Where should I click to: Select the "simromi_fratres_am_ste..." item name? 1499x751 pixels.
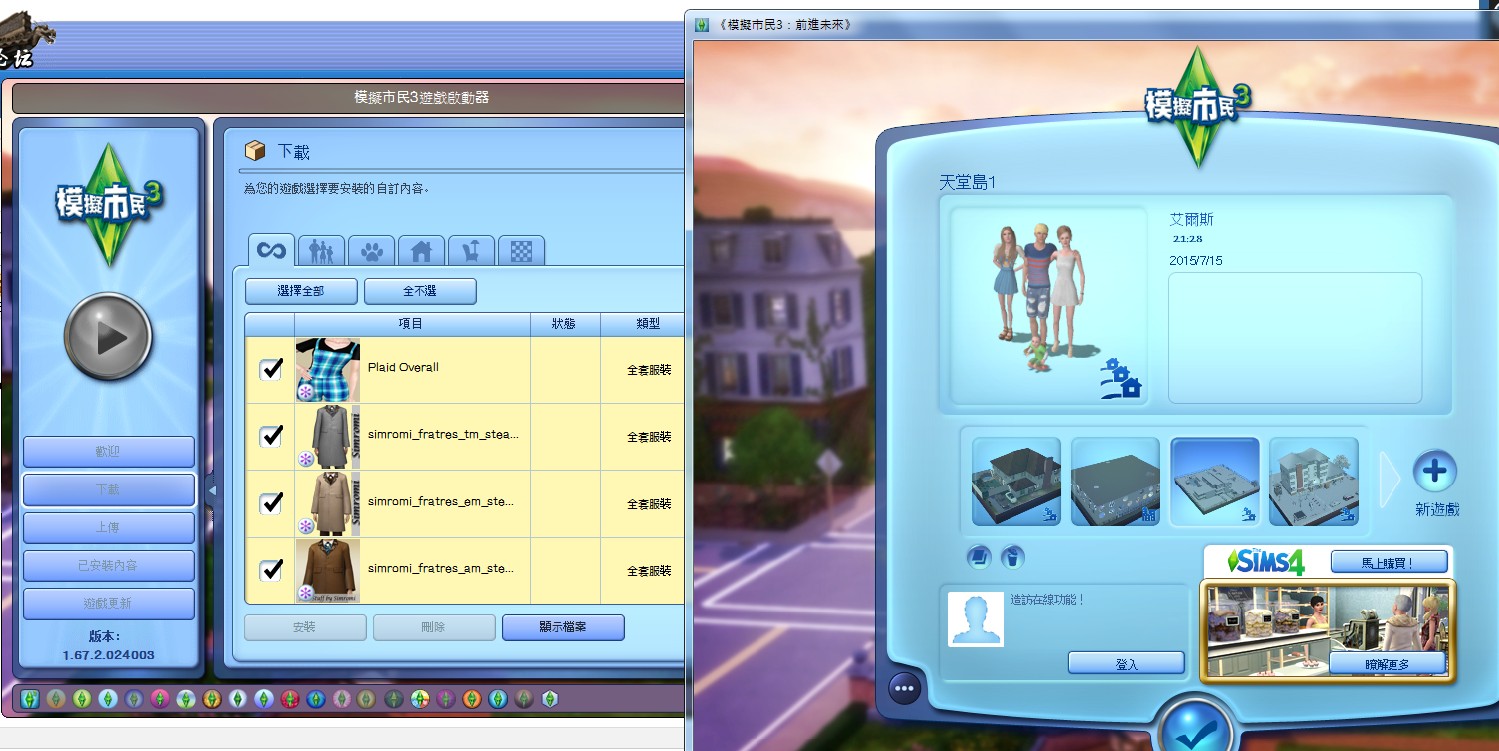(441, 568)
